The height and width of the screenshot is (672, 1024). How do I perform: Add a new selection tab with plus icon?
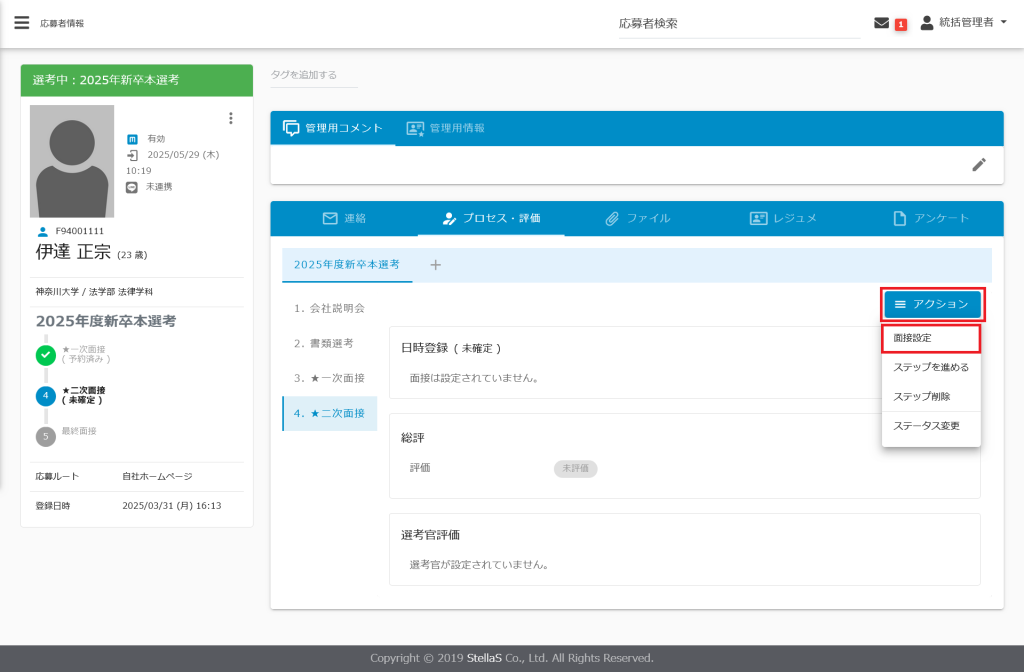[x=435, y=265]
